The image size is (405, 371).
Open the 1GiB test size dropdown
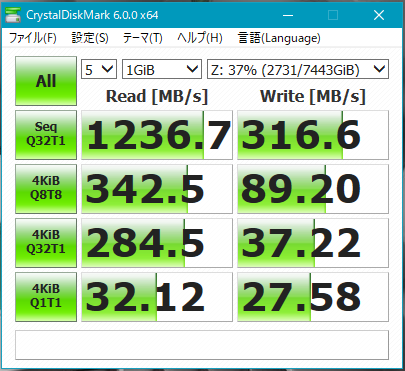(x=162, y=69)
